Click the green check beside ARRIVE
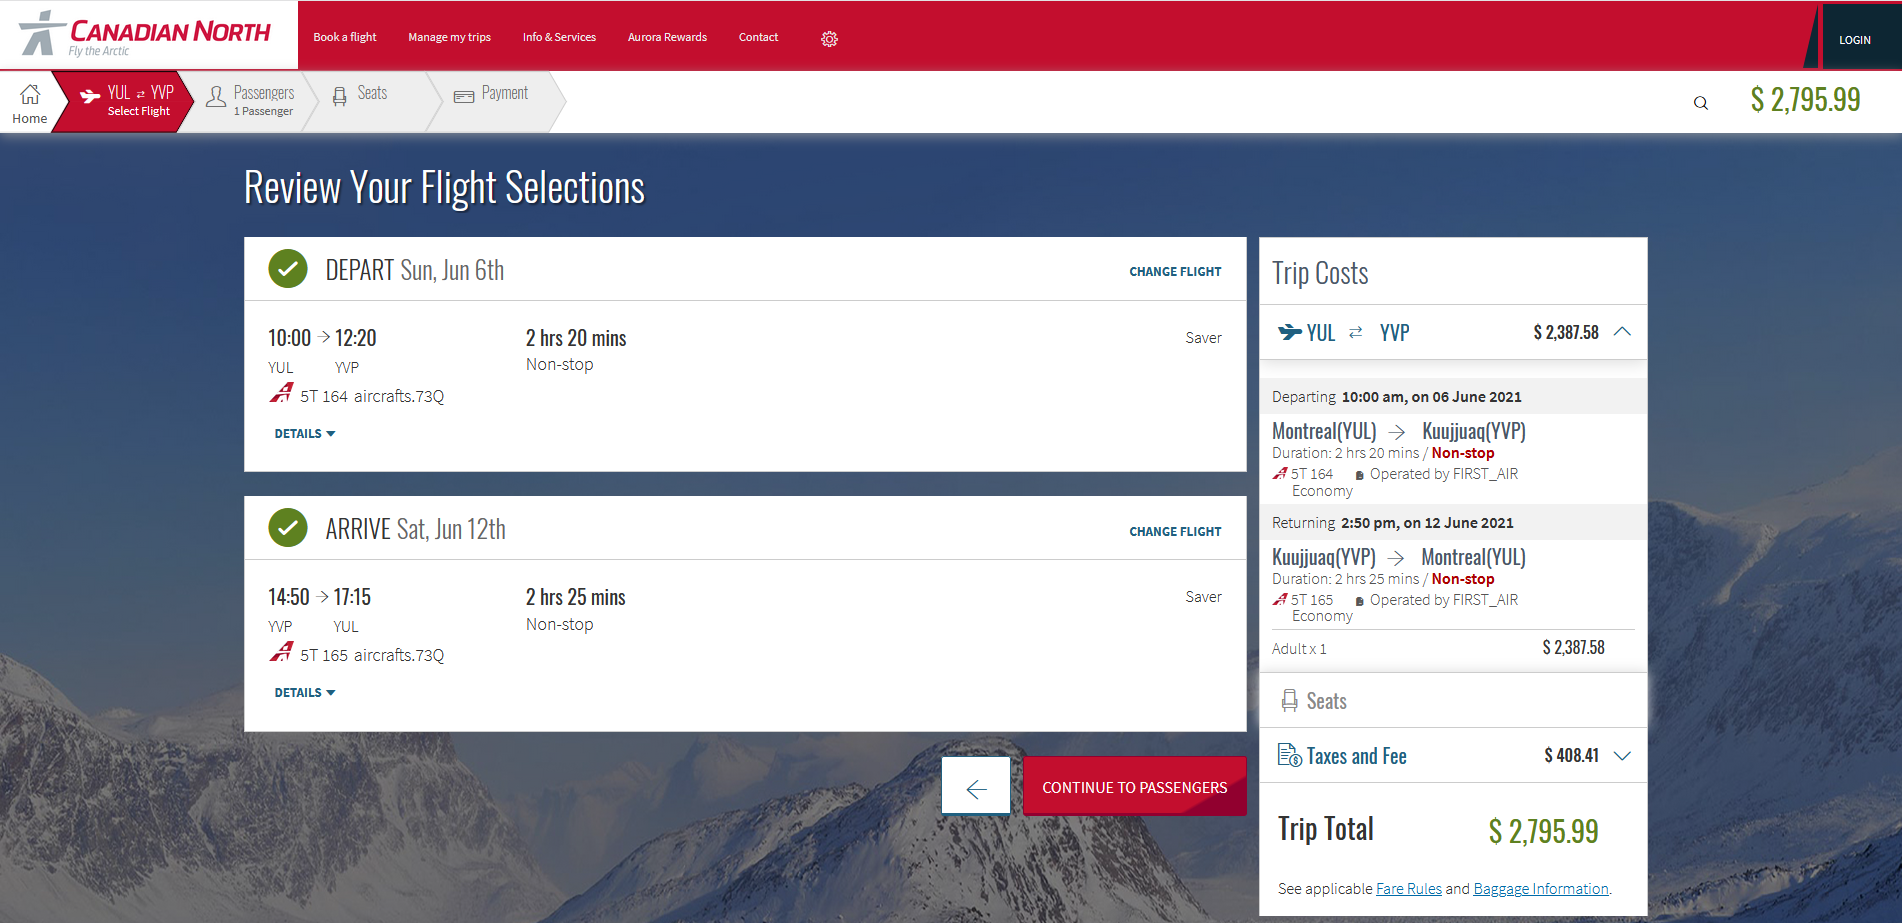The height and width of the screenshot is (923, 1902). pos(288,528)
